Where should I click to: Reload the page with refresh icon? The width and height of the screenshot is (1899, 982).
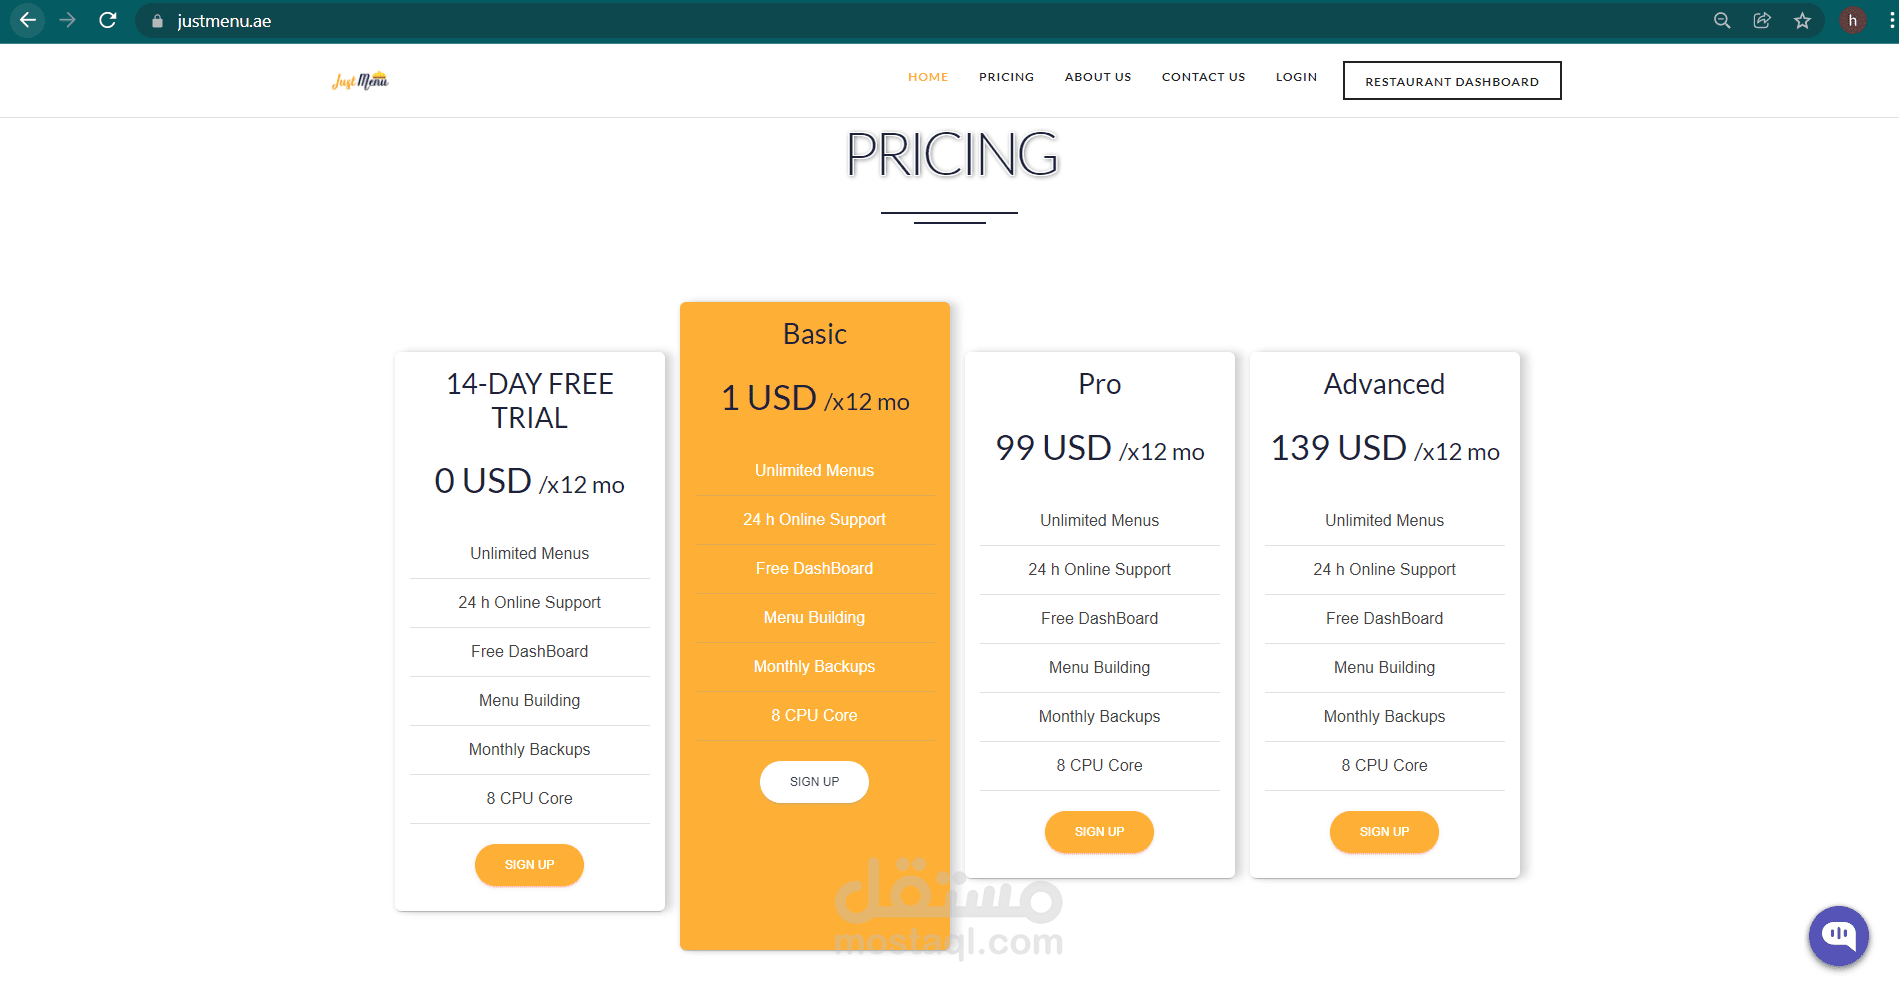(108, 20)
